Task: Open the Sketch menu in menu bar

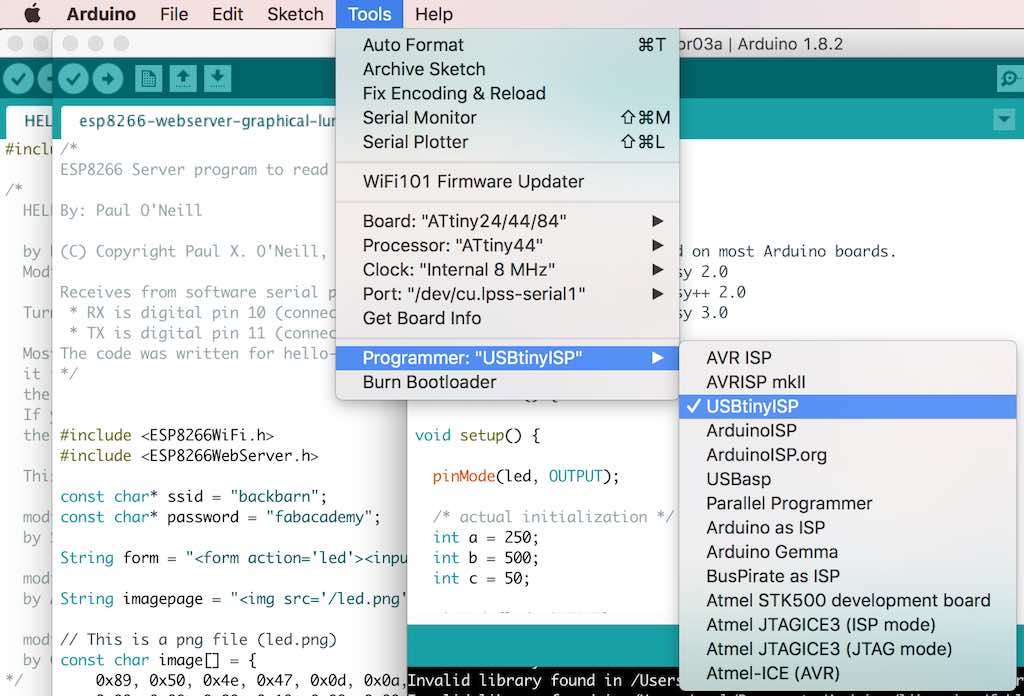Action: (x=295, y=14)
